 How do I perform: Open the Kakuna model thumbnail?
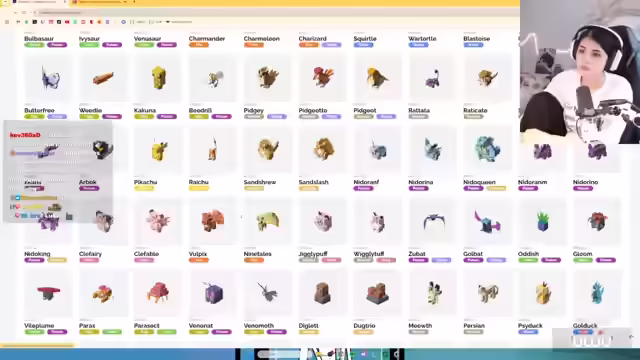(158, 78)
